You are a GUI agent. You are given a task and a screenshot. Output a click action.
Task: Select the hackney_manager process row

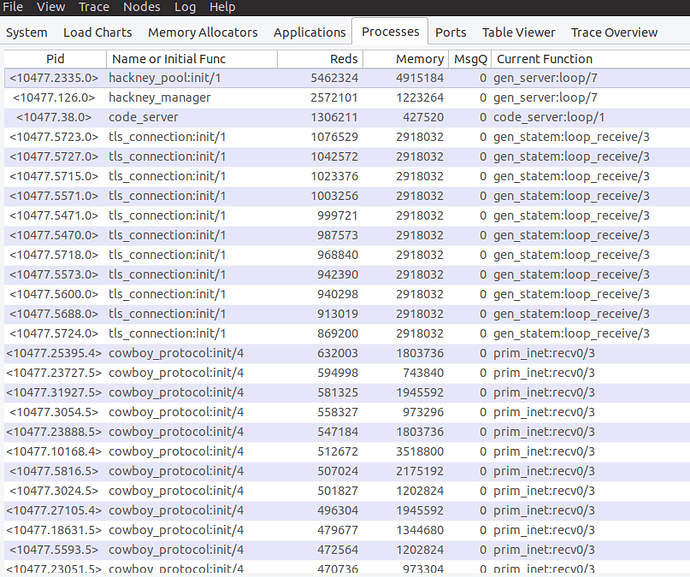tap(347, 98)
